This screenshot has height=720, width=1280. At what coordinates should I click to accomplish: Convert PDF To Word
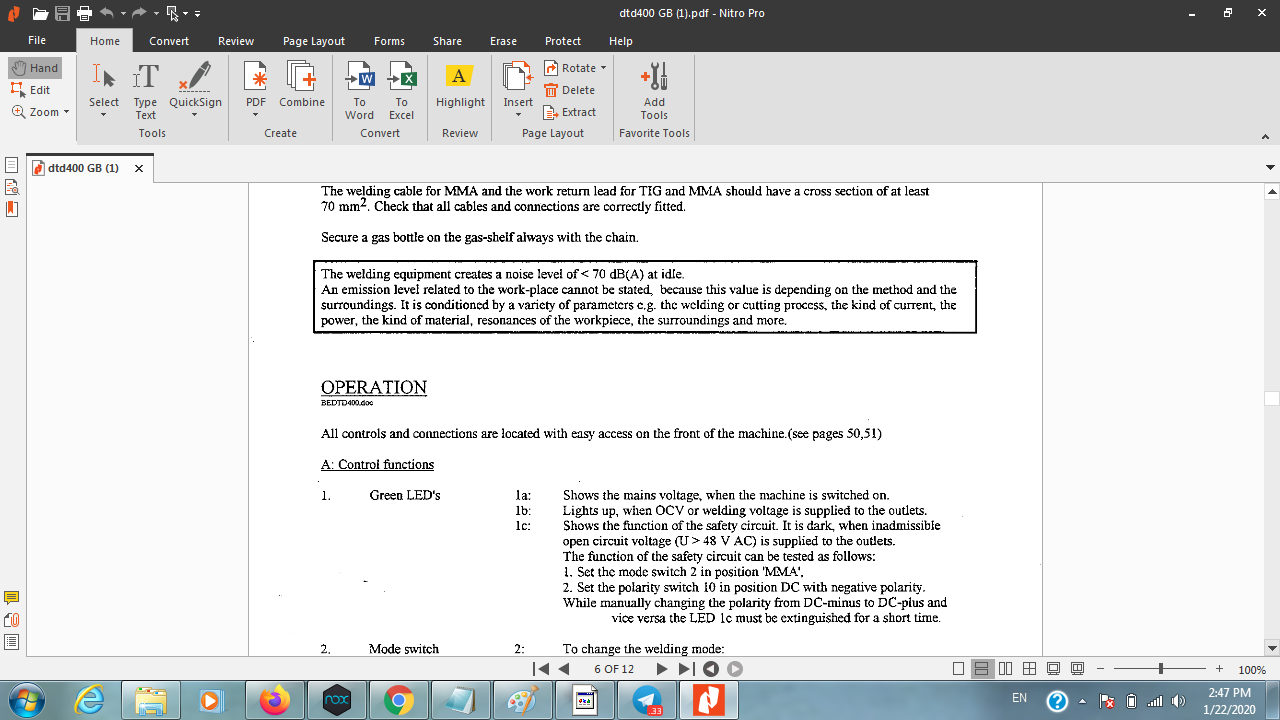[x=359, y=90]
